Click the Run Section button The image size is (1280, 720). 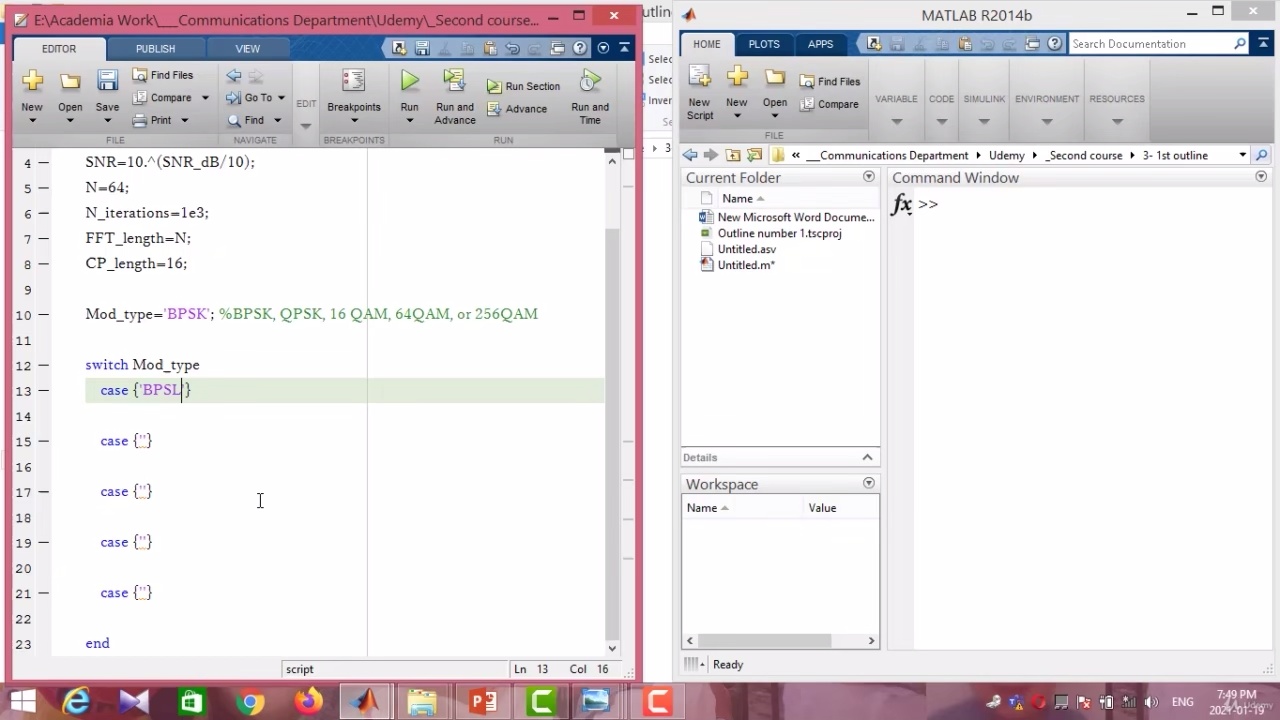click(x=523, y=86)
